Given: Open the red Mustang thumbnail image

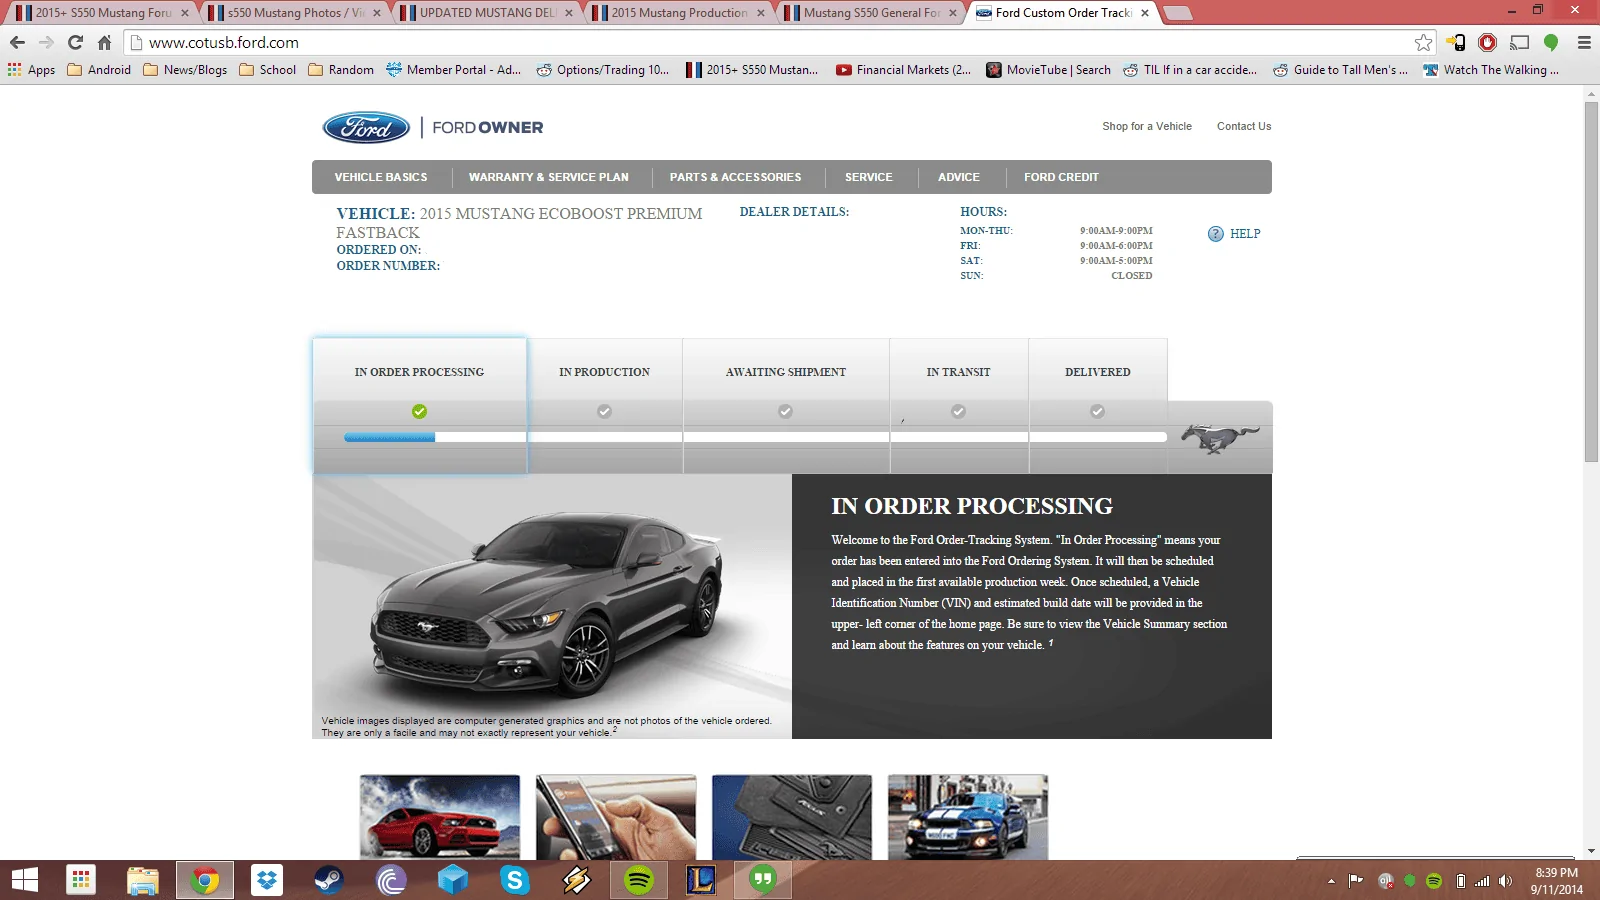Looking at the screenshot, I should coord(440,817).
